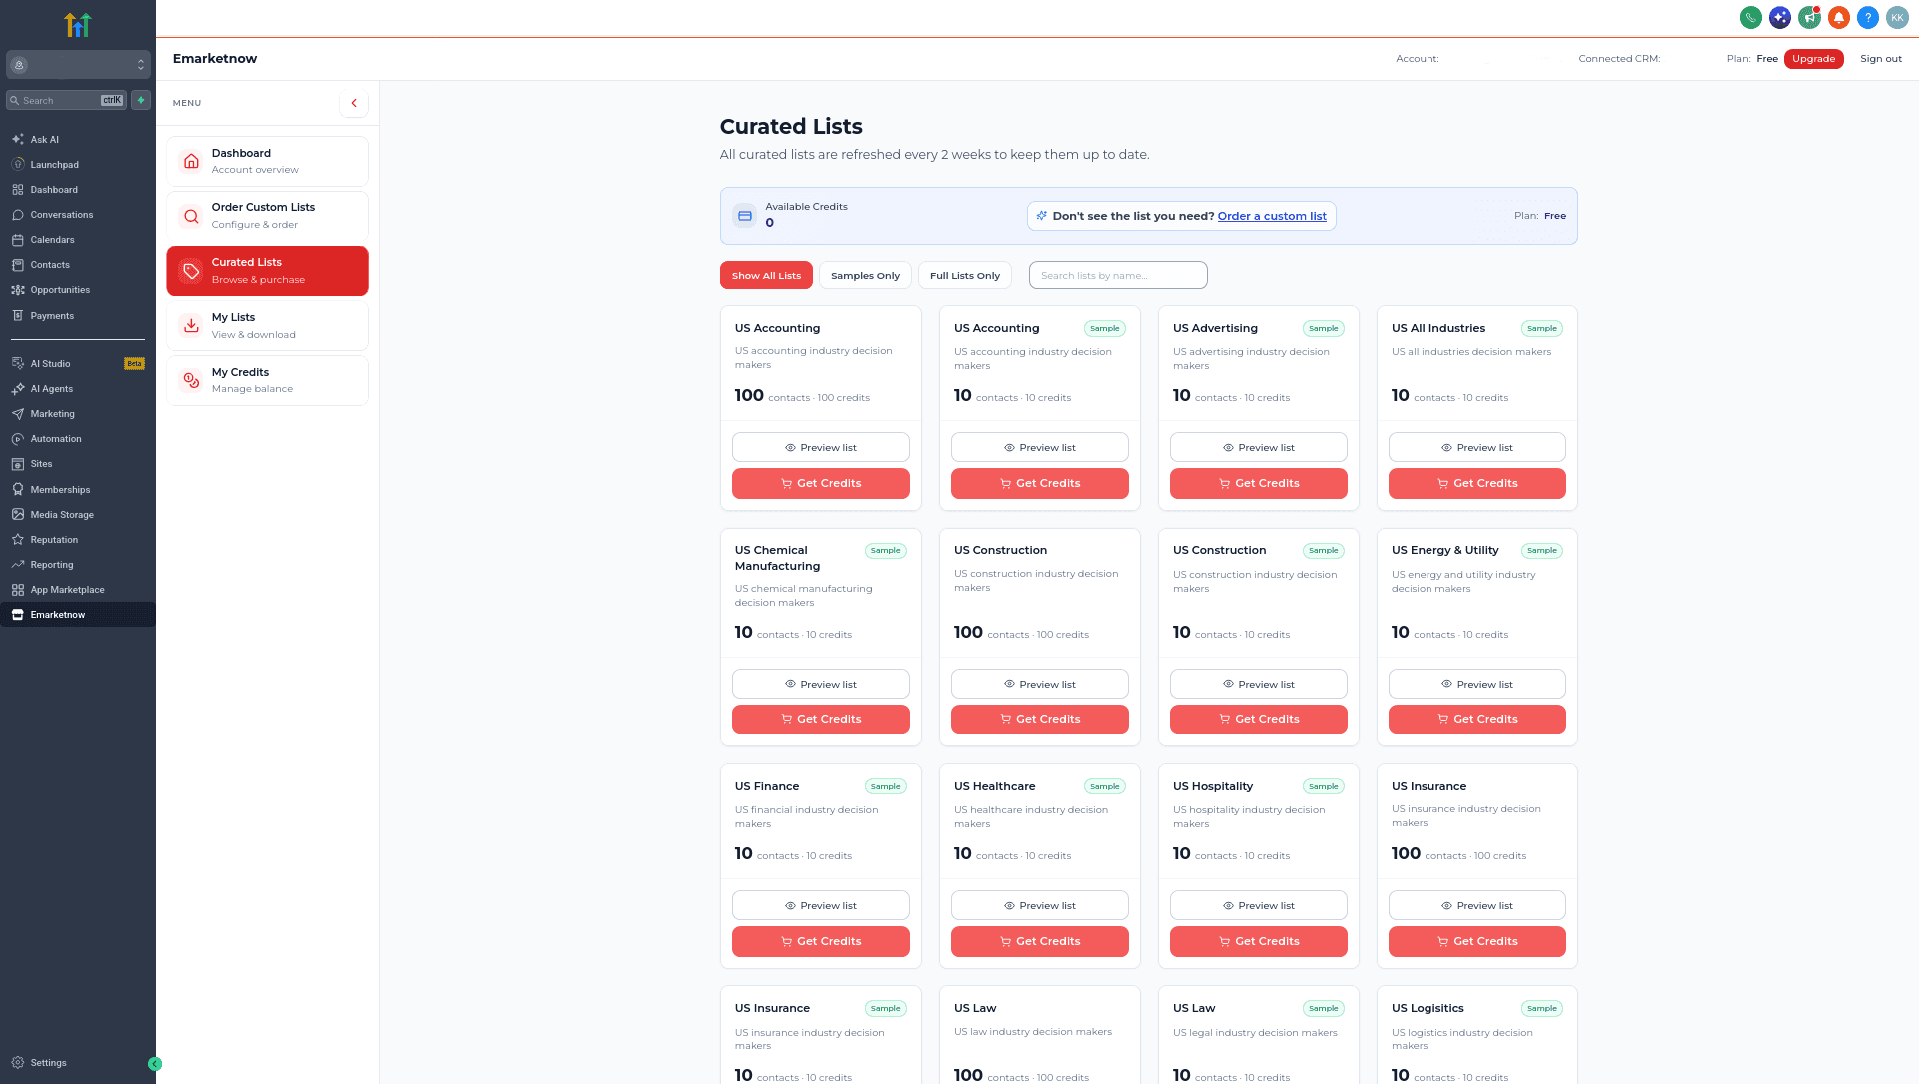Screen dimensions: 1920x1084
Task: Click Get Credits on US Healthcare card
Action: (1039, 941)
